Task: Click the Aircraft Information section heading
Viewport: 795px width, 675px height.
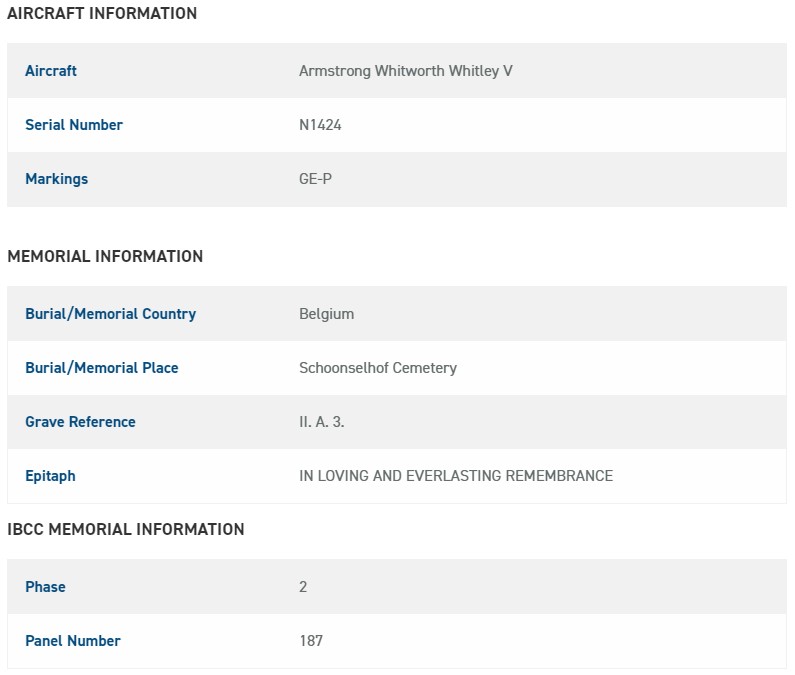Action: 102,14
